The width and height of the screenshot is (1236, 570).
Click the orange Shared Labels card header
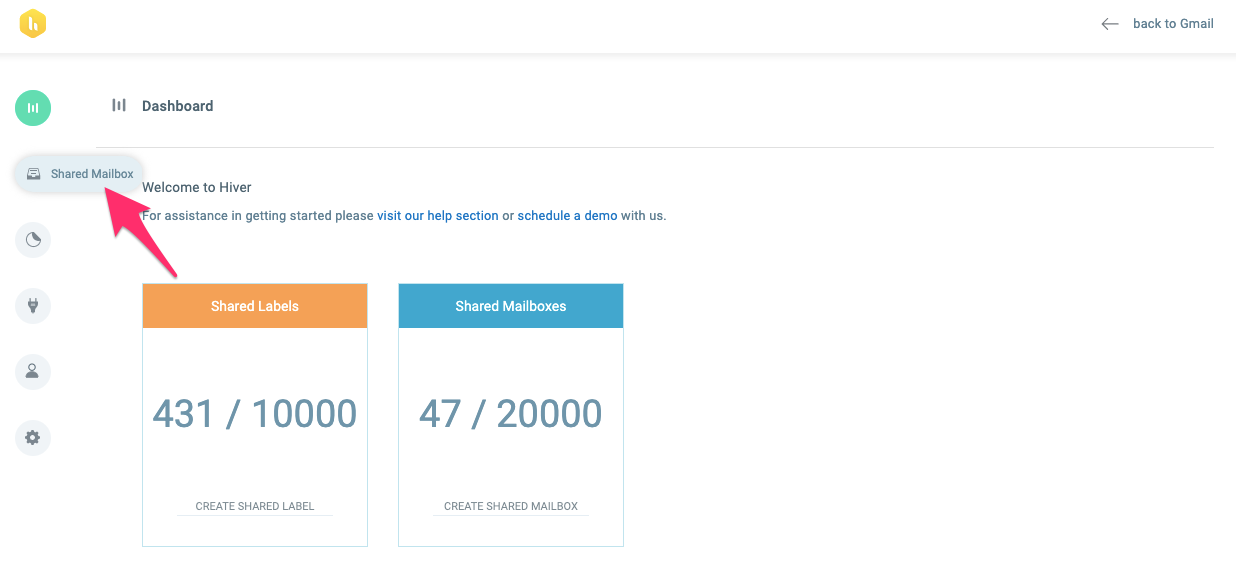pyautogui.click(x=255, y=306)
